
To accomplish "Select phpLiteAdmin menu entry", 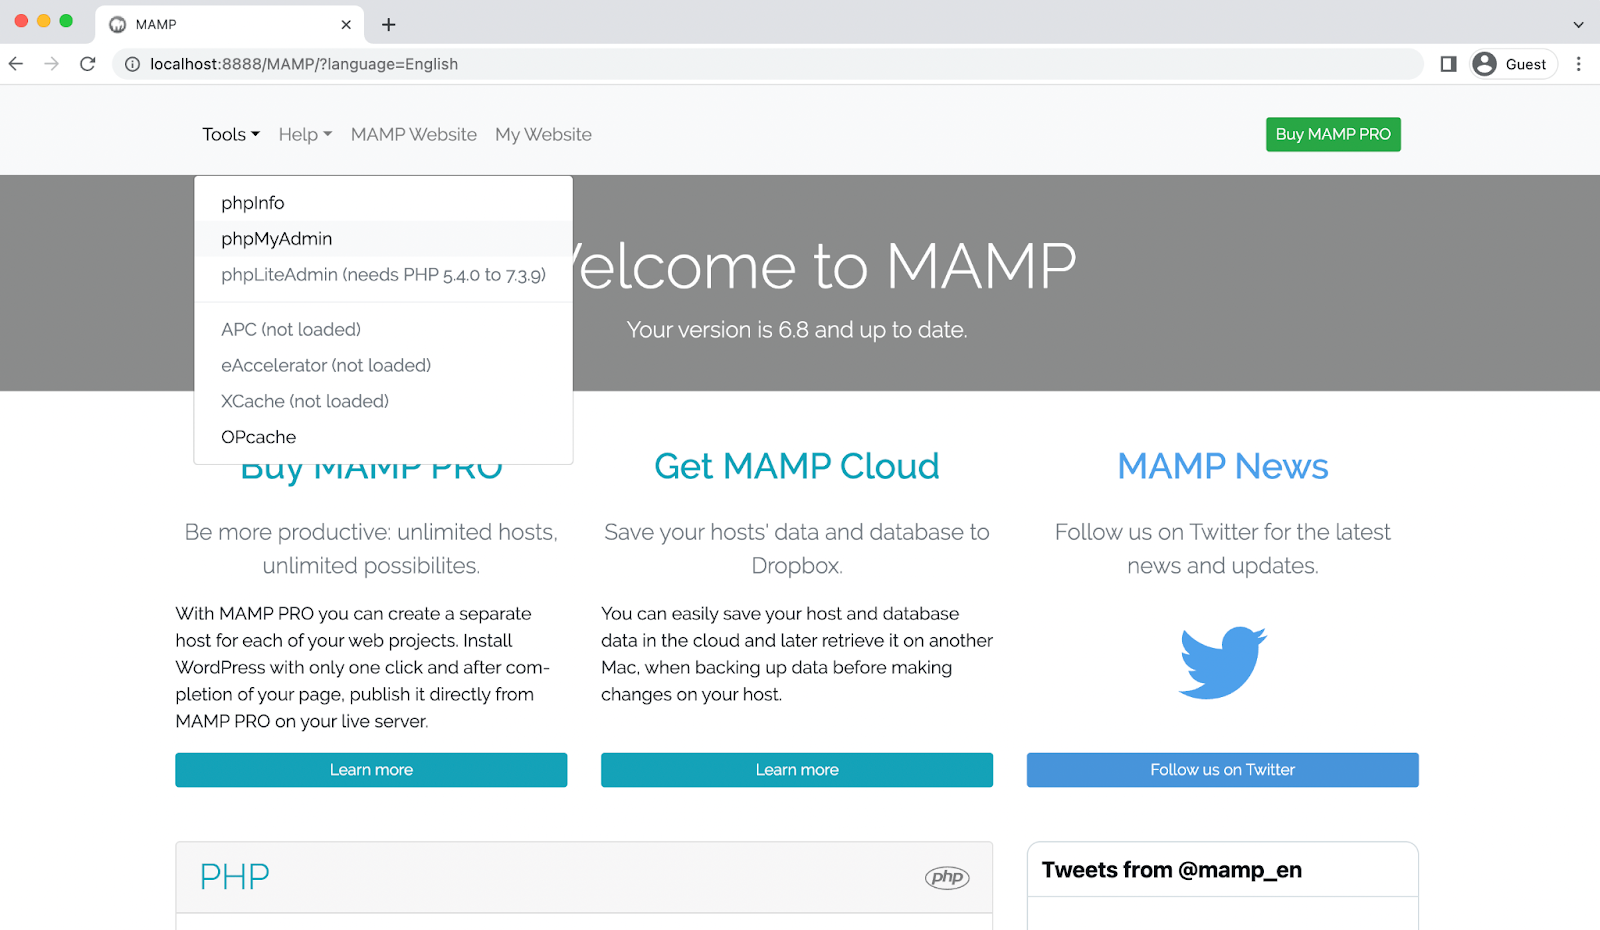I will [383, 275].
